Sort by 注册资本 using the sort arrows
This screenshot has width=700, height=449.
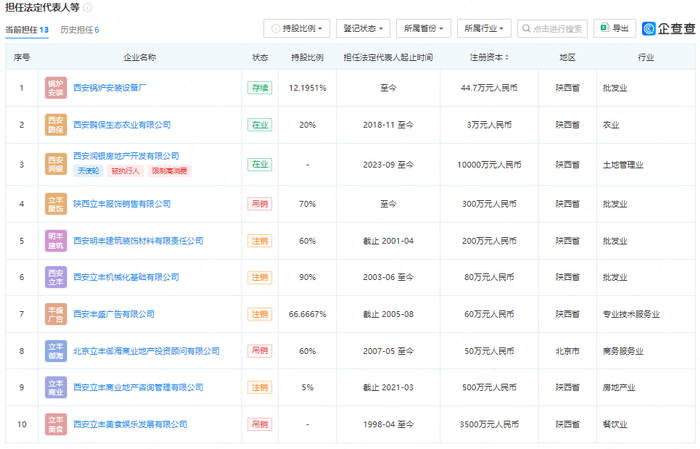click(507, 58)
